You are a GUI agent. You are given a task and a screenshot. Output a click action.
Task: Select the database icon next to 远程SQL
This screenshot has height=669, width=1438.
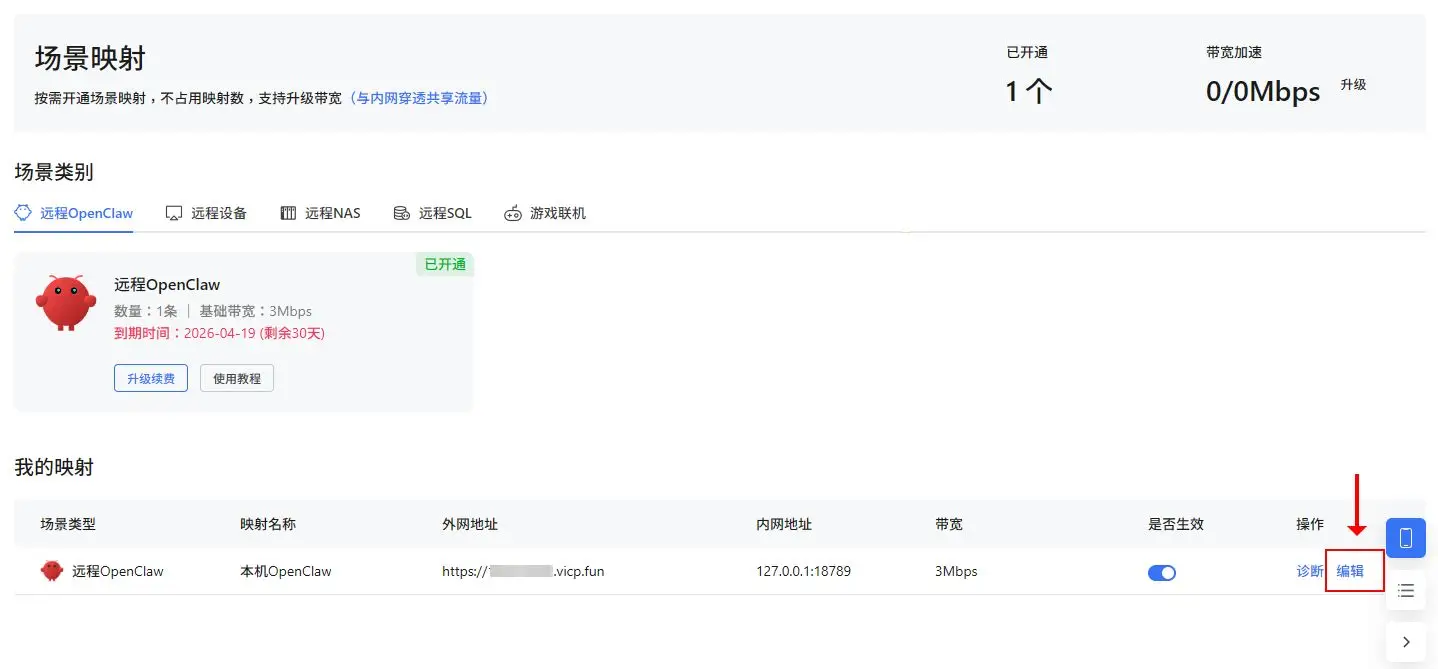pos(403,213)
